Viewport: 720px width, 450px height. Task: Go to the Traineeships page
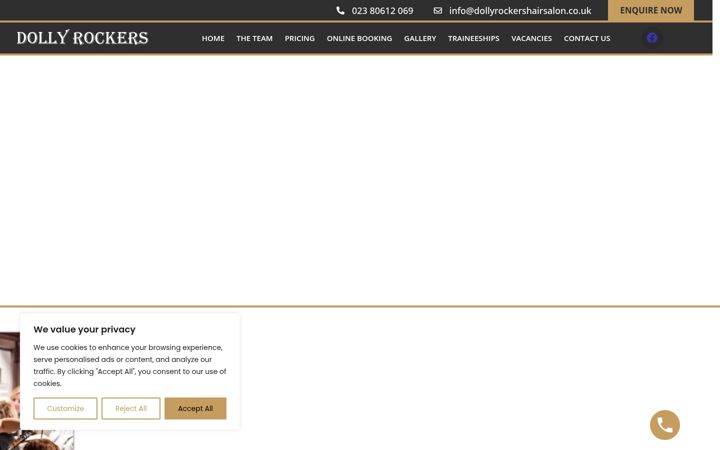[473, 39]
